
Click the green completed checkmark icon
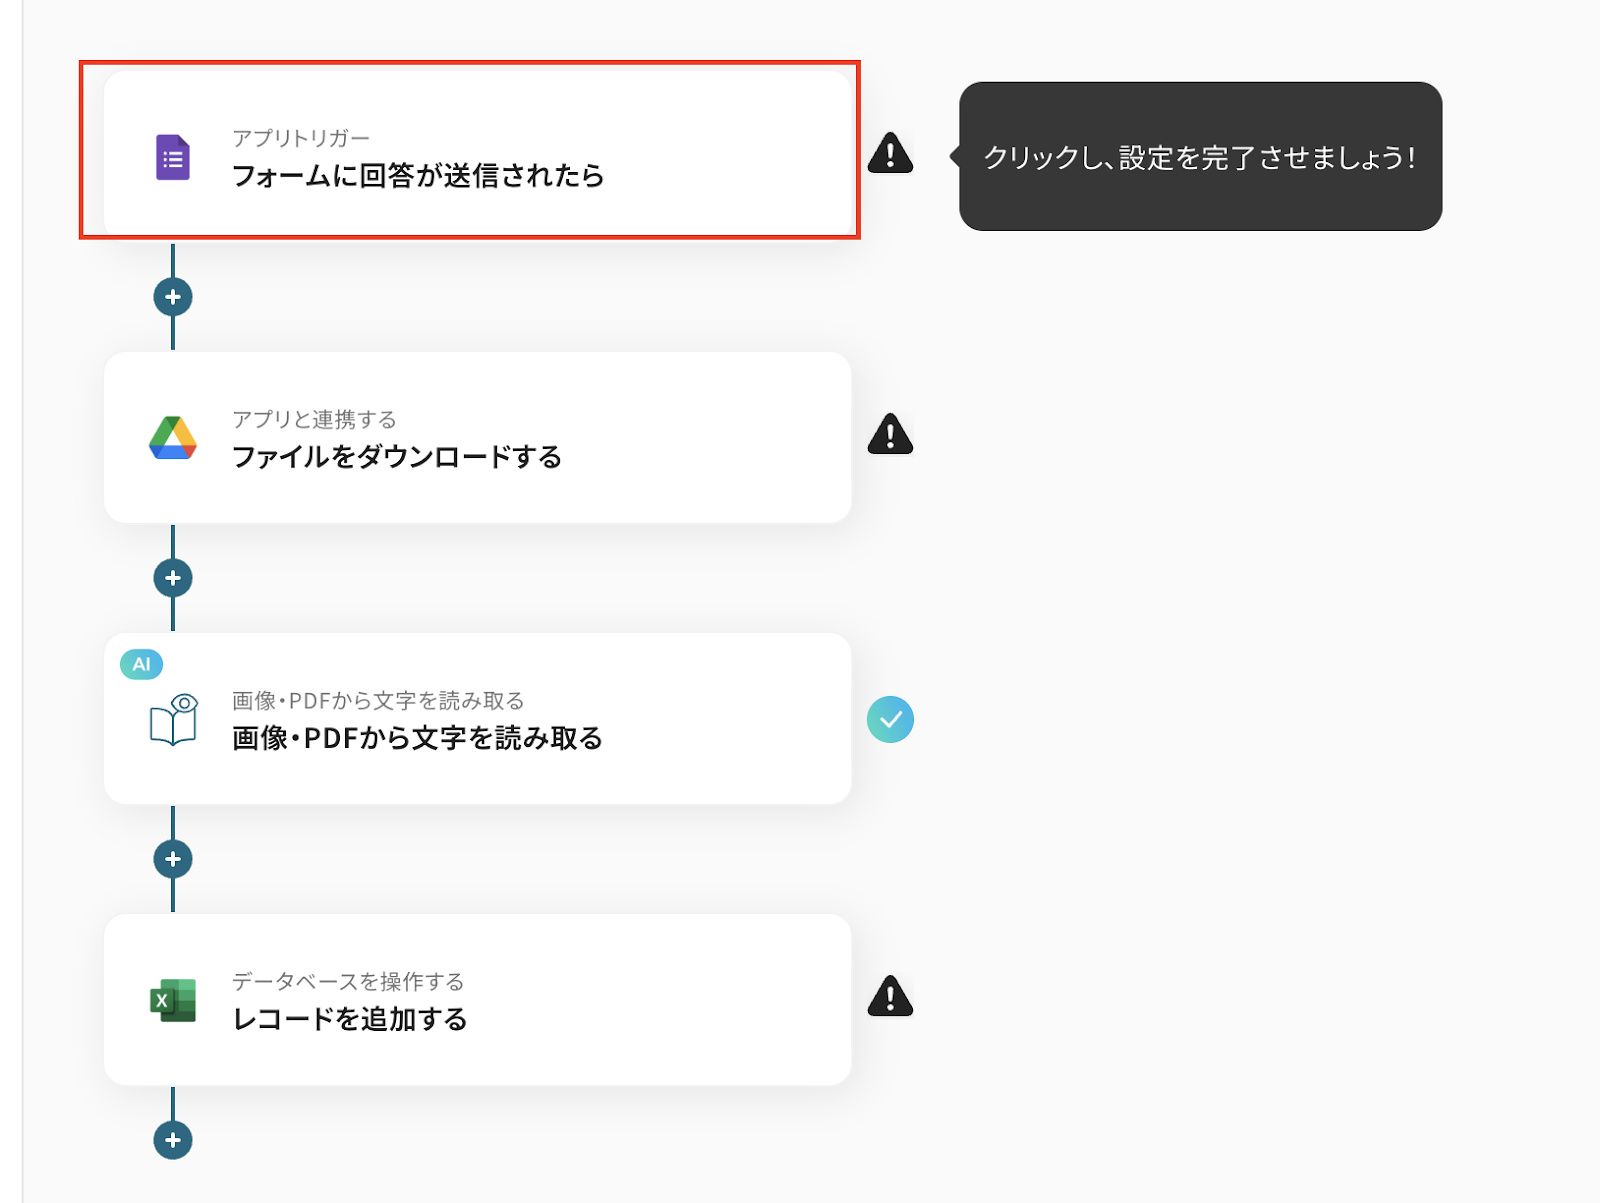click(890, 719)
